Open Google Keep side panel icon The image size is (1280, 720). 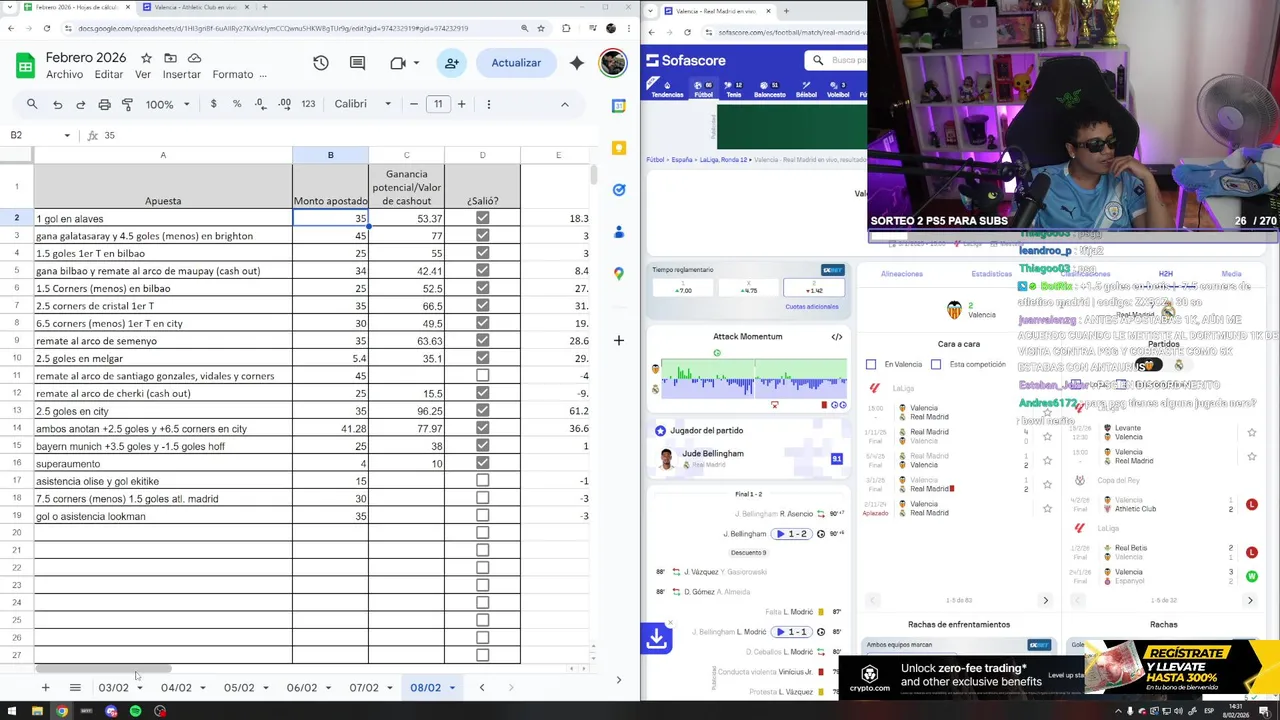619,148
